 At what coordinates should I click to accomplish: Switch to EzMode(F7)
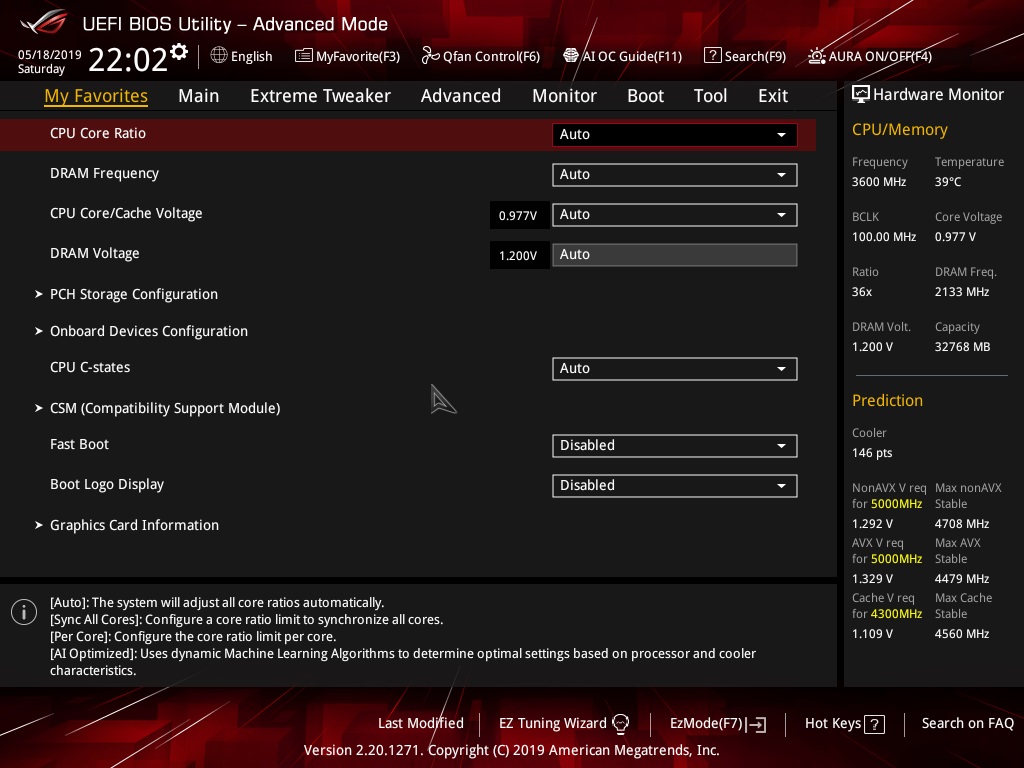point(718,724)
